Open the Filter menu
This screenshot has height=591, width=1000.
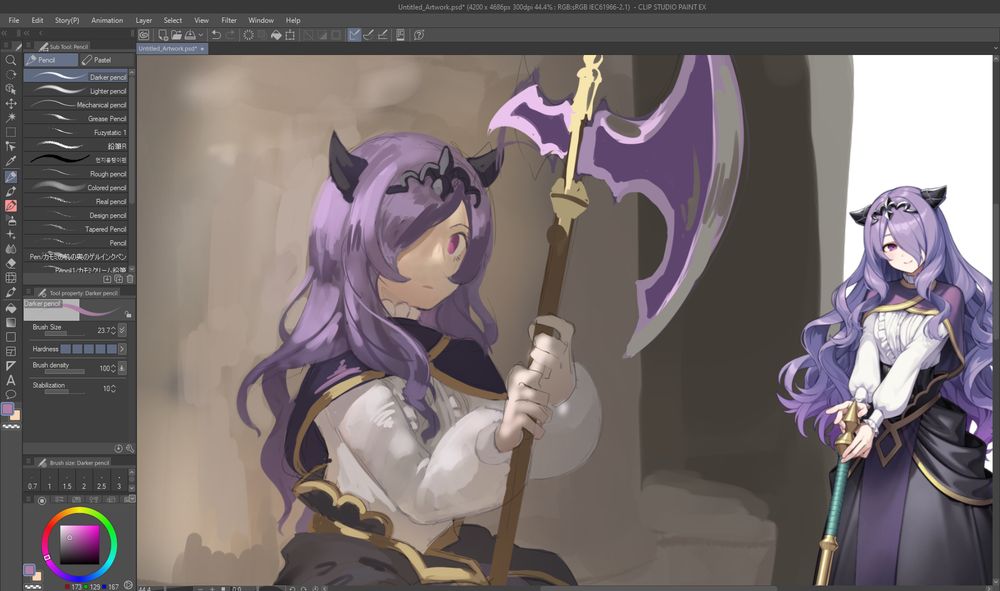pyautogui.click(x=229, y=20)
